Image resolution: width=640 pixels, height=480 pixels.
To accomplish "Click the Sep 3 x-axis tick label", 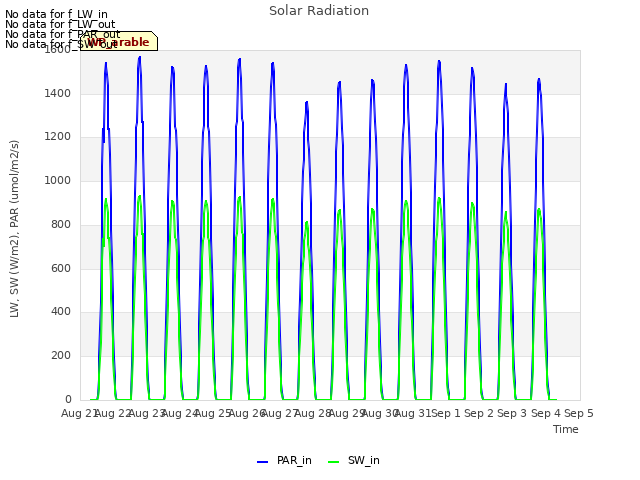I will 512,413.
